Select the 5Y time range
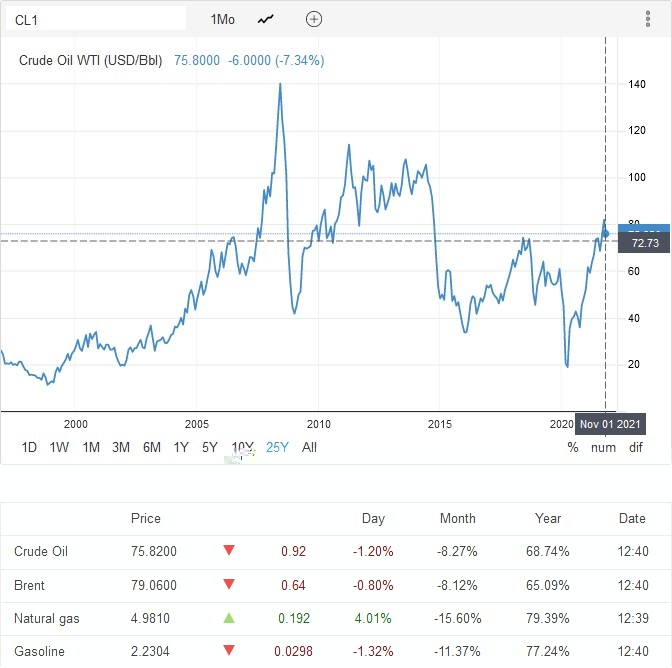Screen dimensions: 672x668 pyautogui.click(x=209, y=447)
